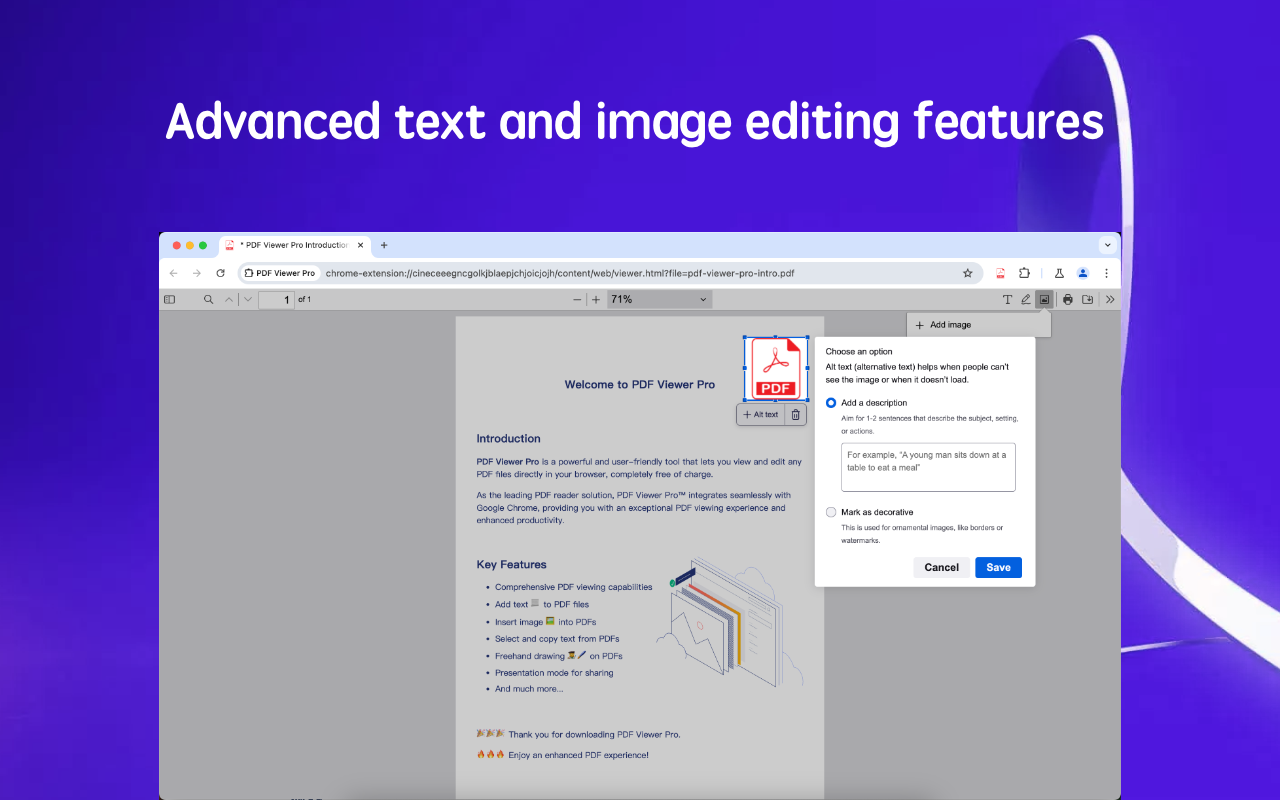The height and width of the screenshot is (800, 1280).
Task: Open the Chrome profile avatar
Action: click(x=1082, y=273)
